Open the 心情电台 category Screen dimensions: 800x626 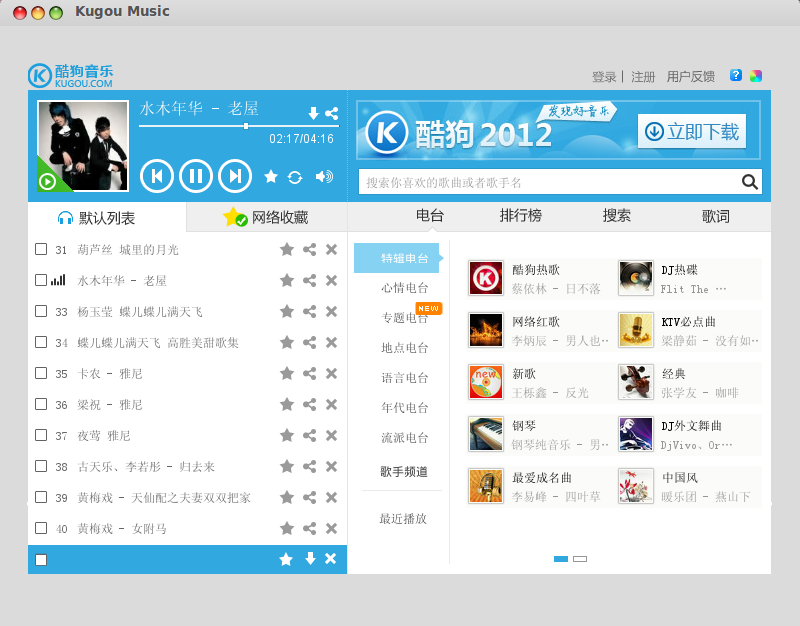pyautogui.click(x=405, y=288)
